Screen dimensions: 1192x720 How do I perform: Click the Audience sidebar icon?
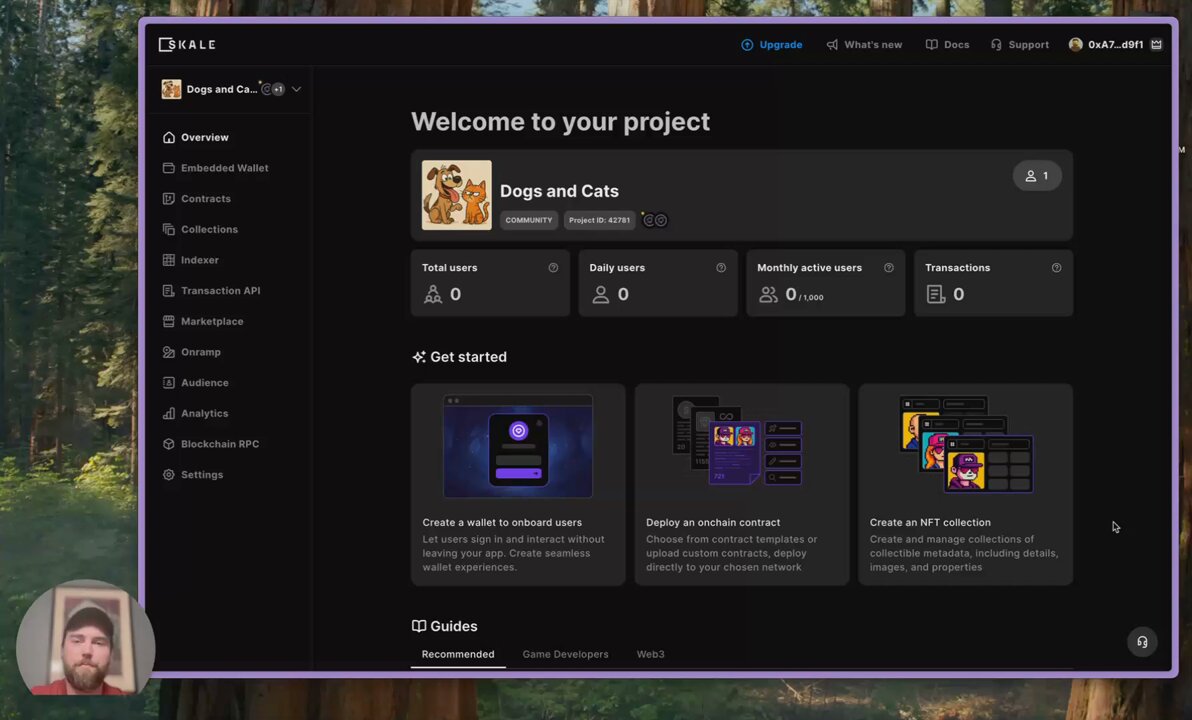click(x=169, y=382)
